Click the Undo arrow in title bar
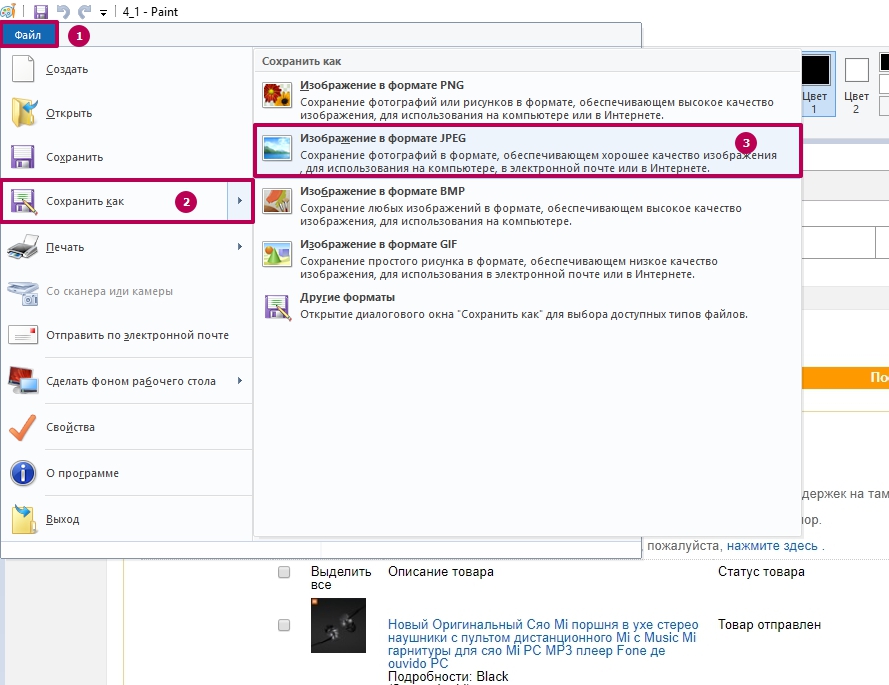Viewport: 889px width, 685px height. (63, 11)
